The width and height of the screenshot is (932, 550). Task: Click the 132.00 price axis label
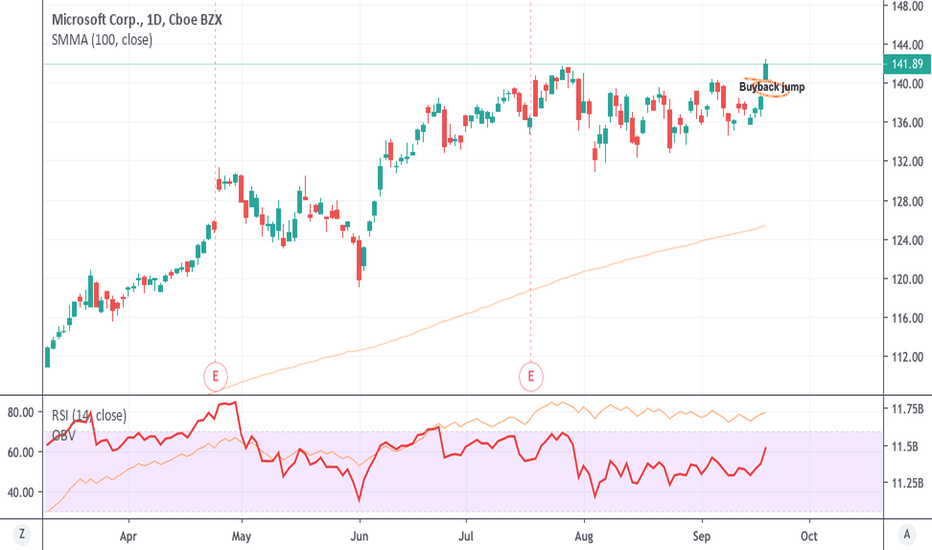(x=907, y=162)
